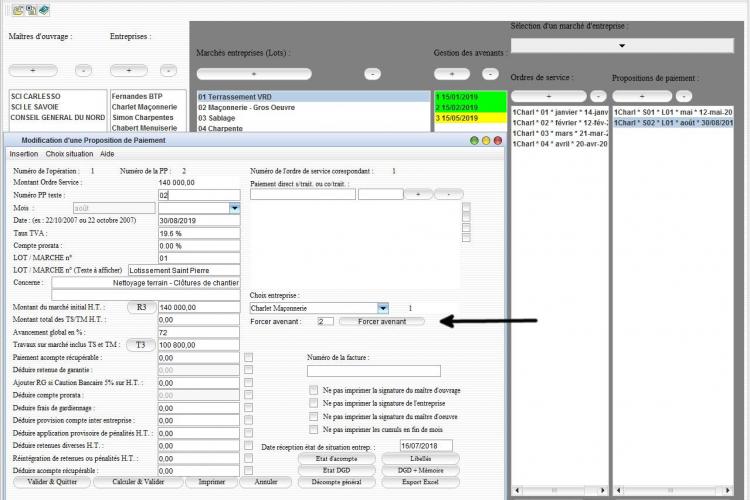Image resolution: width=750 pixels, height=500 pixels.
Task: Select green avenant '1 15/01/2019'
Action: coord(470,97)
